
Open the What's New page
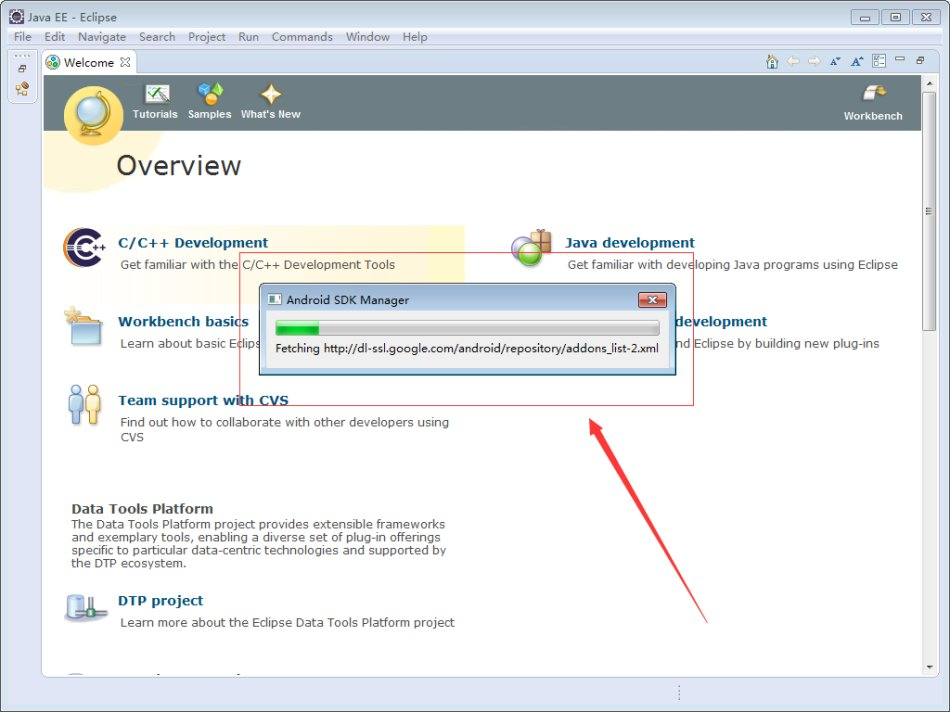270,101
